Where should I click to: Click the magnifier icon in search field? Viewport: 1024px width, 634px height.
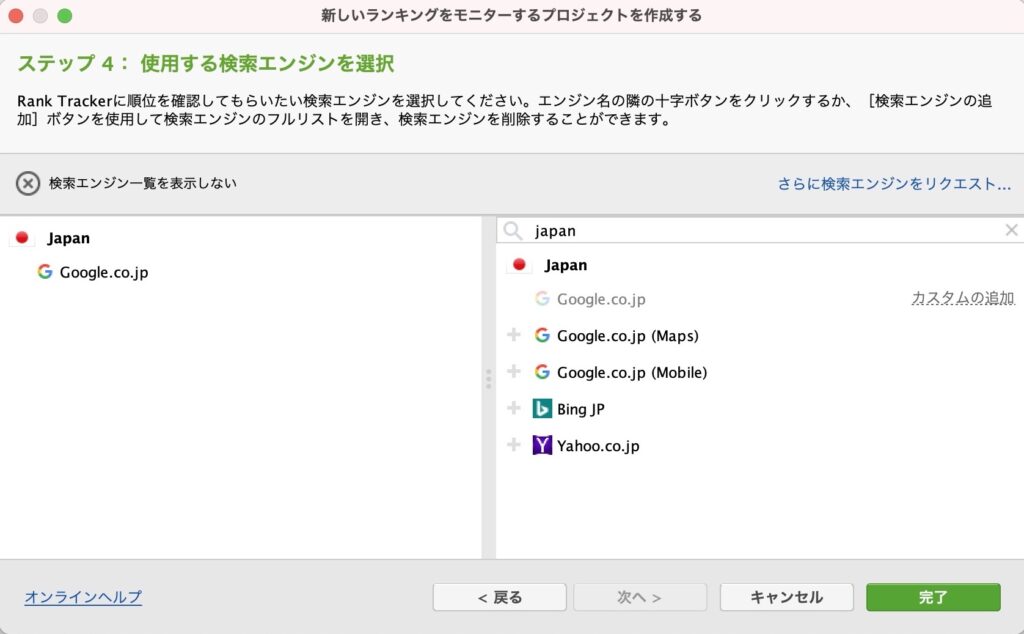coord(513,230)
